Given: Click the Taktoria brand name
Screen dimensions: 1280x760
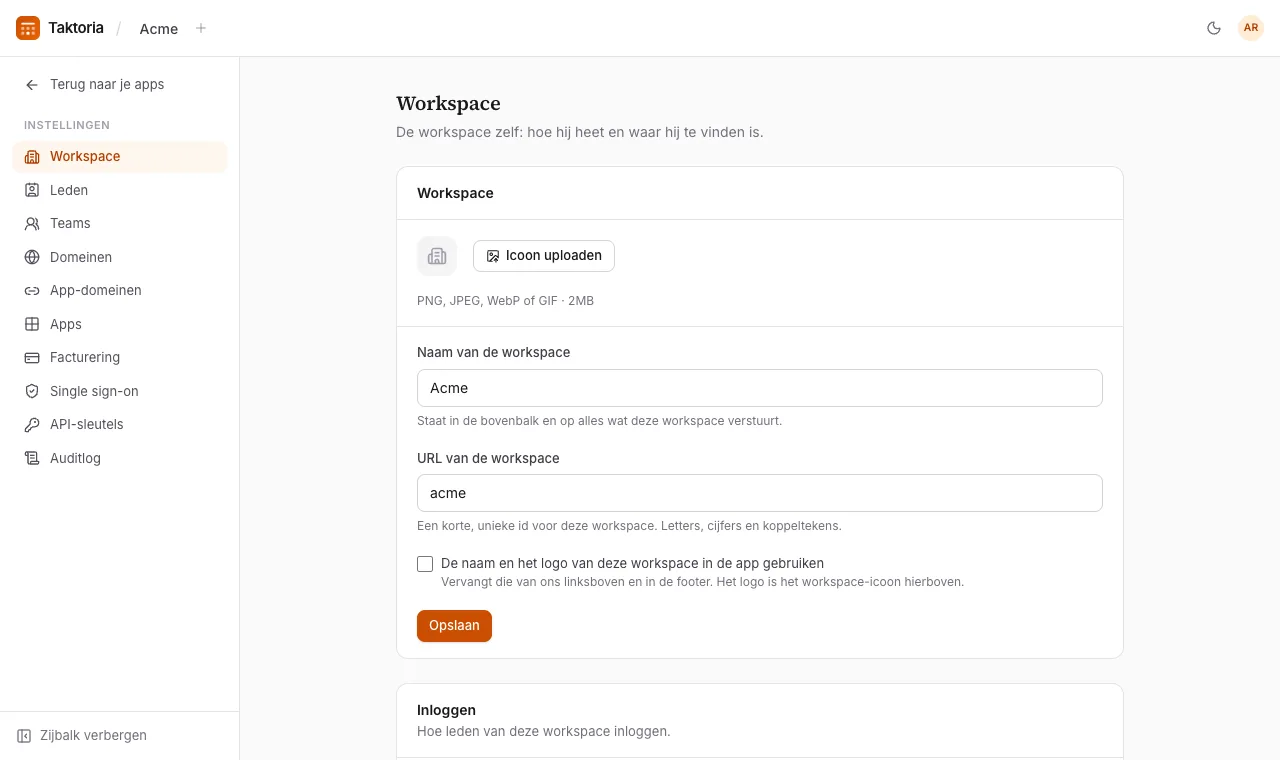Looking at the screenshot, I should pos(76,28).
